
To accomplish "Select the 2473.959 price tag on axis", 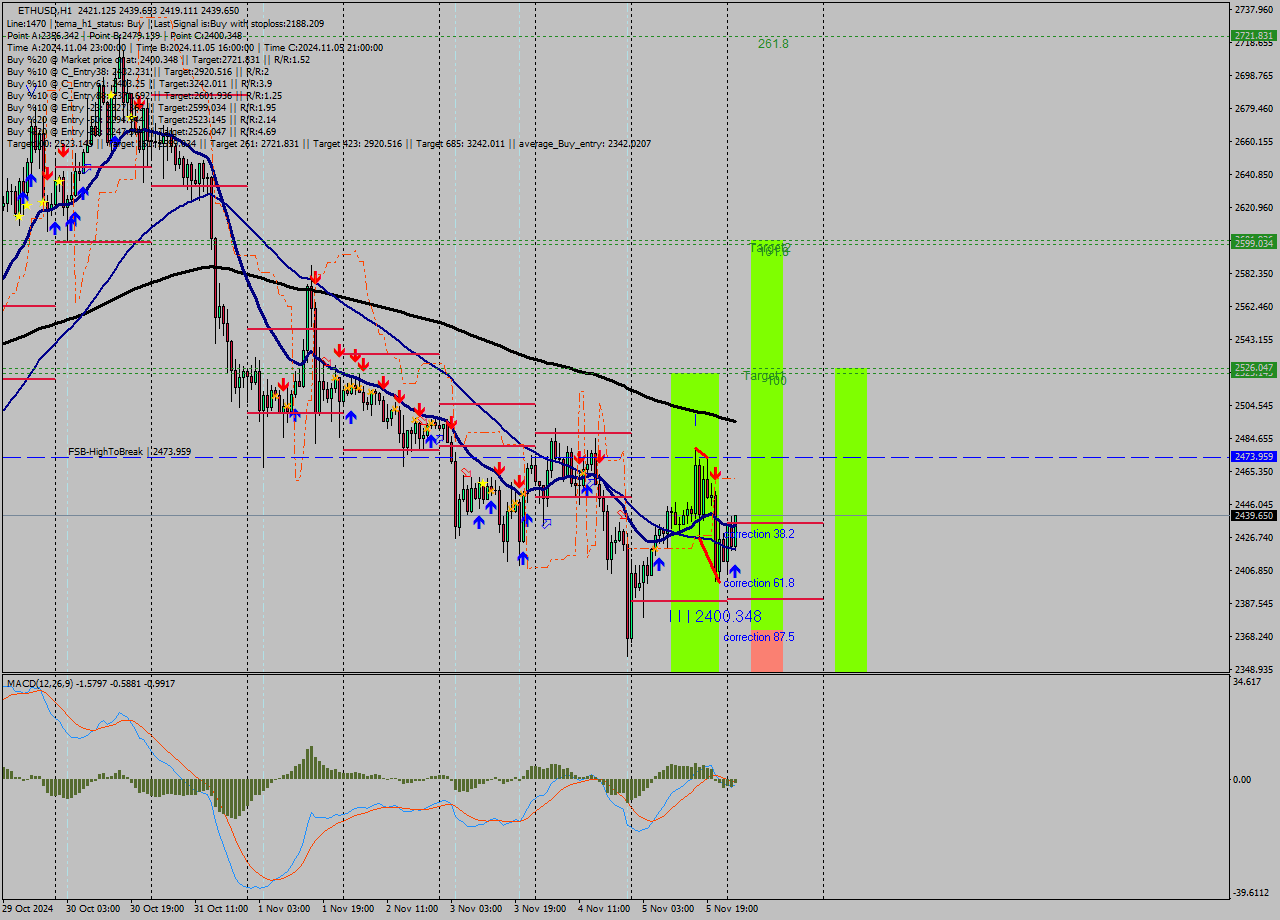I will pyautogui.click(x=1254, y=456).
